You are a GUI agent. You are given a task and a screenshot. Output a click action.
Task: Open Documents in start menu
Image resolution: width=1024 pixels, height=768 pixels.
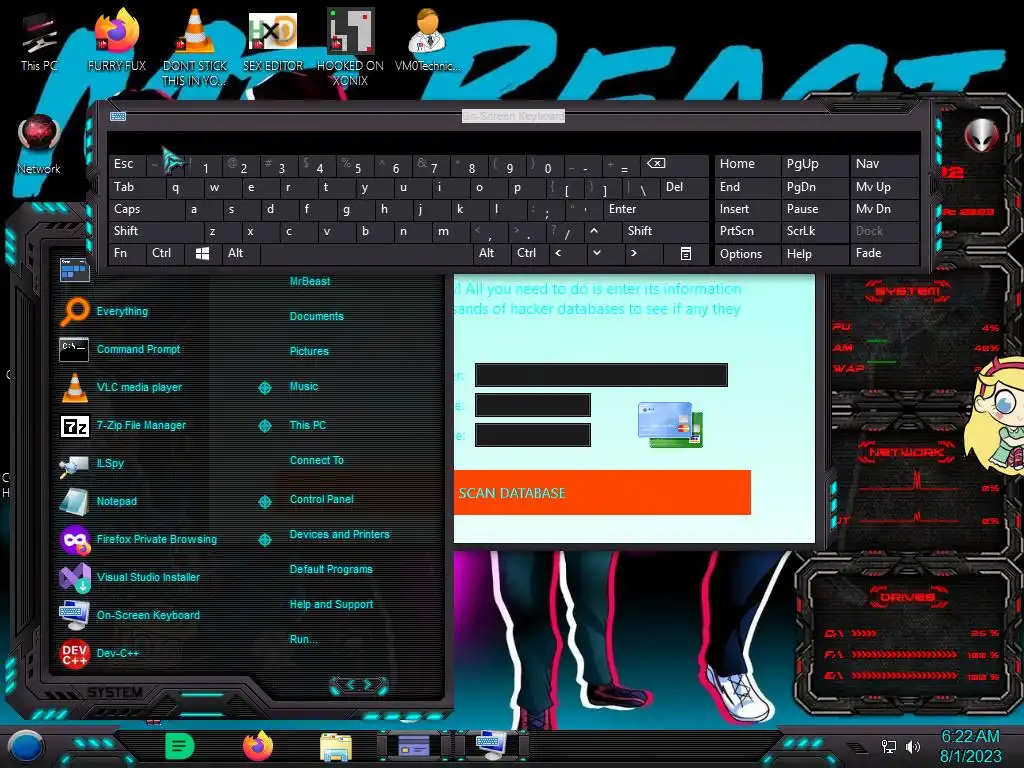[x=316, y=316]
